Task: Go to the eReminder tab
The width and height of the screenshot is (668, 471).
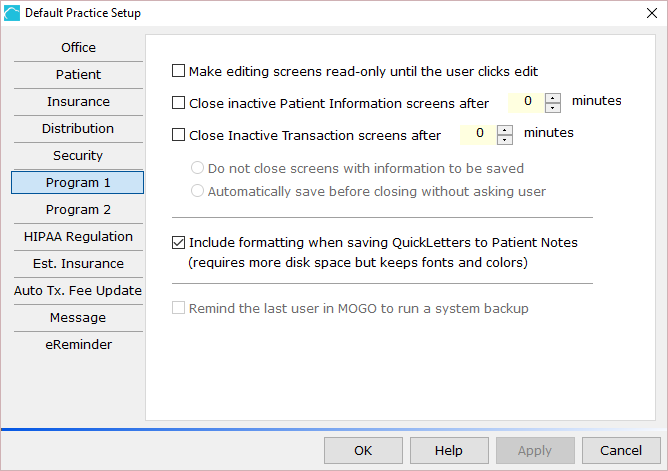Action: [78, 345]
